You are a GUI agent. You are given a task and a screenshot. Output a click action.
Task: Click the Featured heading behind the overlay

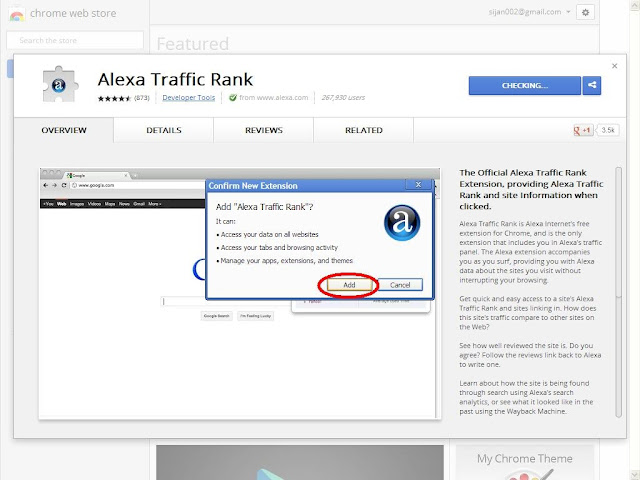pyautogui.click(x=193, y=44)
